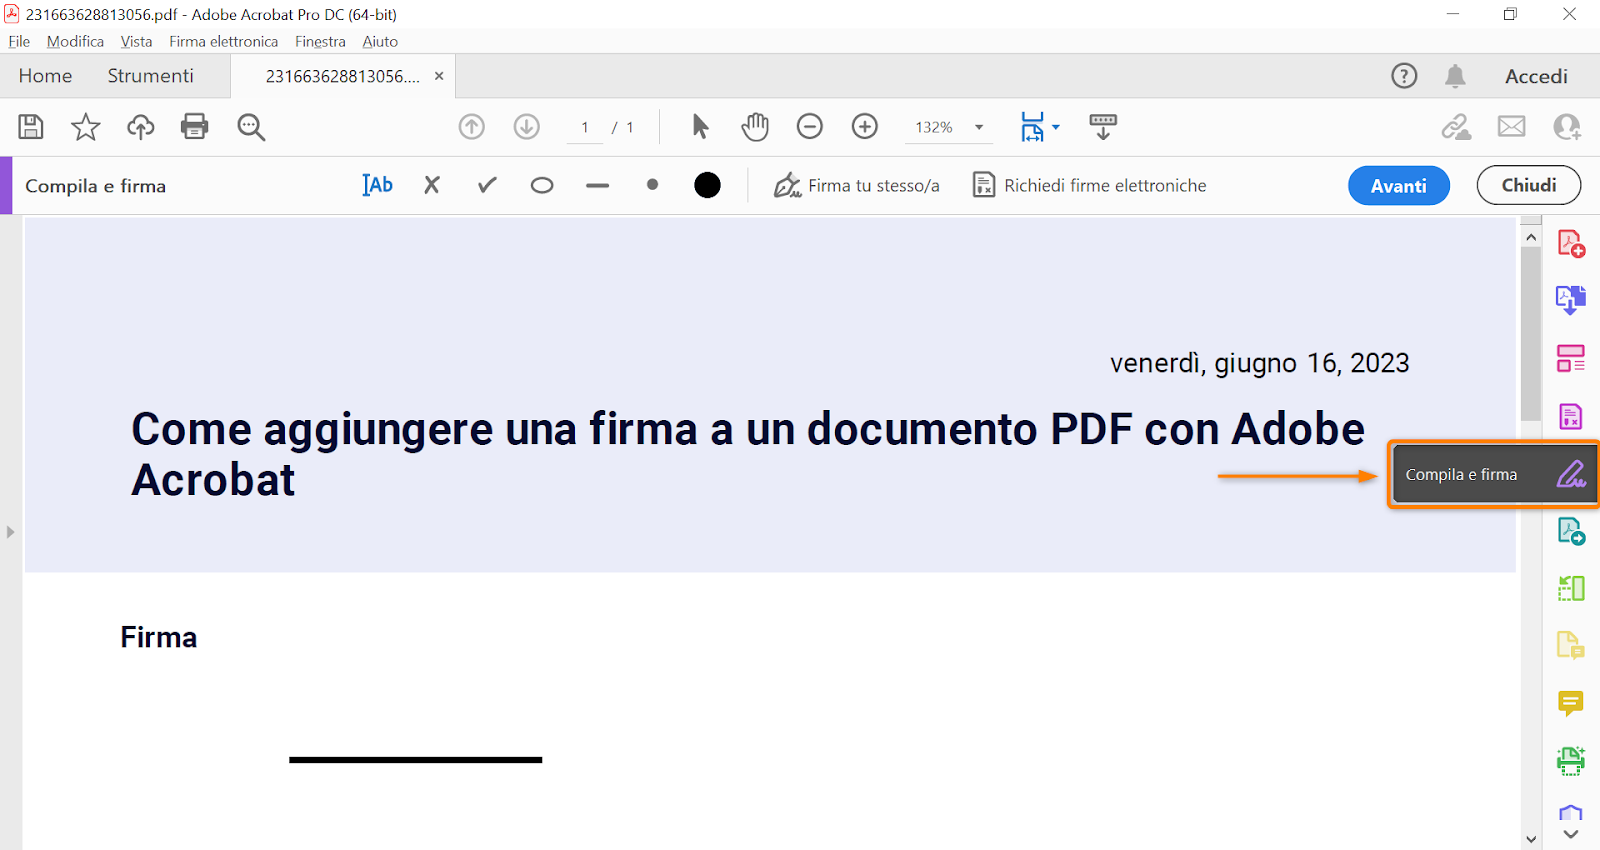
Task: Click the current page number field
Action: coord(585,127)
